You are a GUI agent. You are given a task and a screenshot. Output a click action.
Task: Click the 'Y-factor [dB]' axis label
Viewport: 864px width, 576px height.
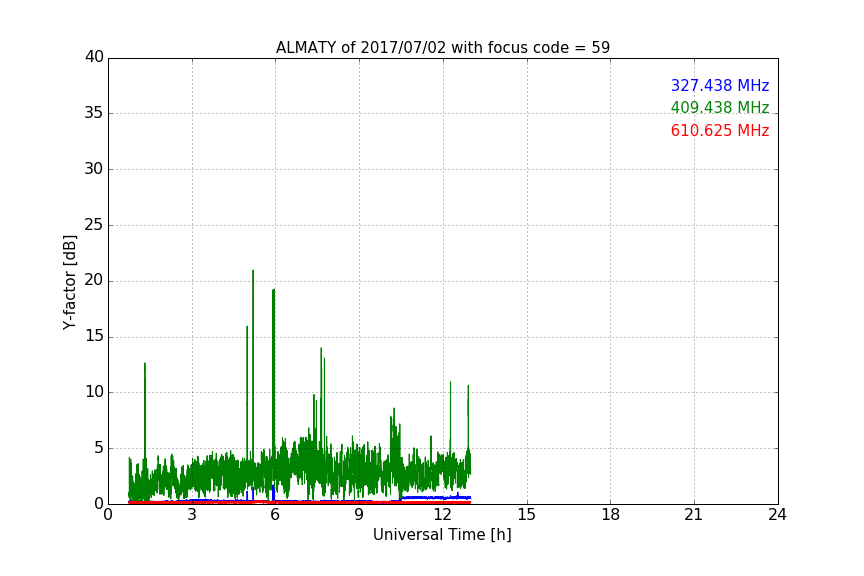point(69,282)
